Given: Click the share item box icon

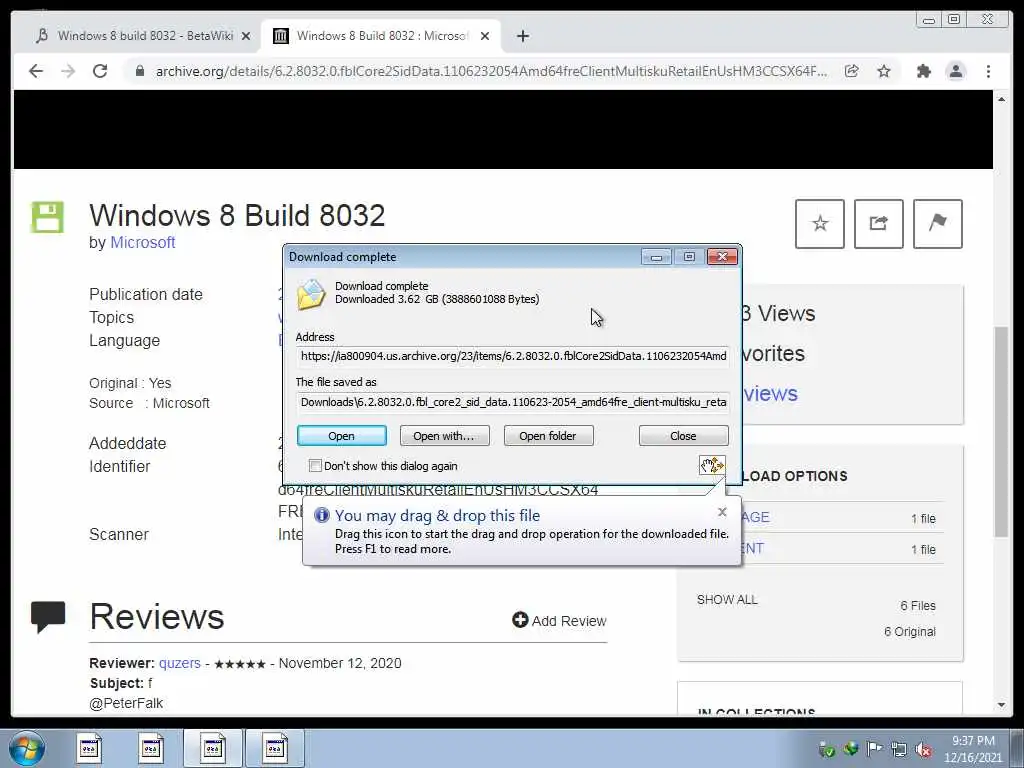Looking at the screenshot, I should point(878,224).
